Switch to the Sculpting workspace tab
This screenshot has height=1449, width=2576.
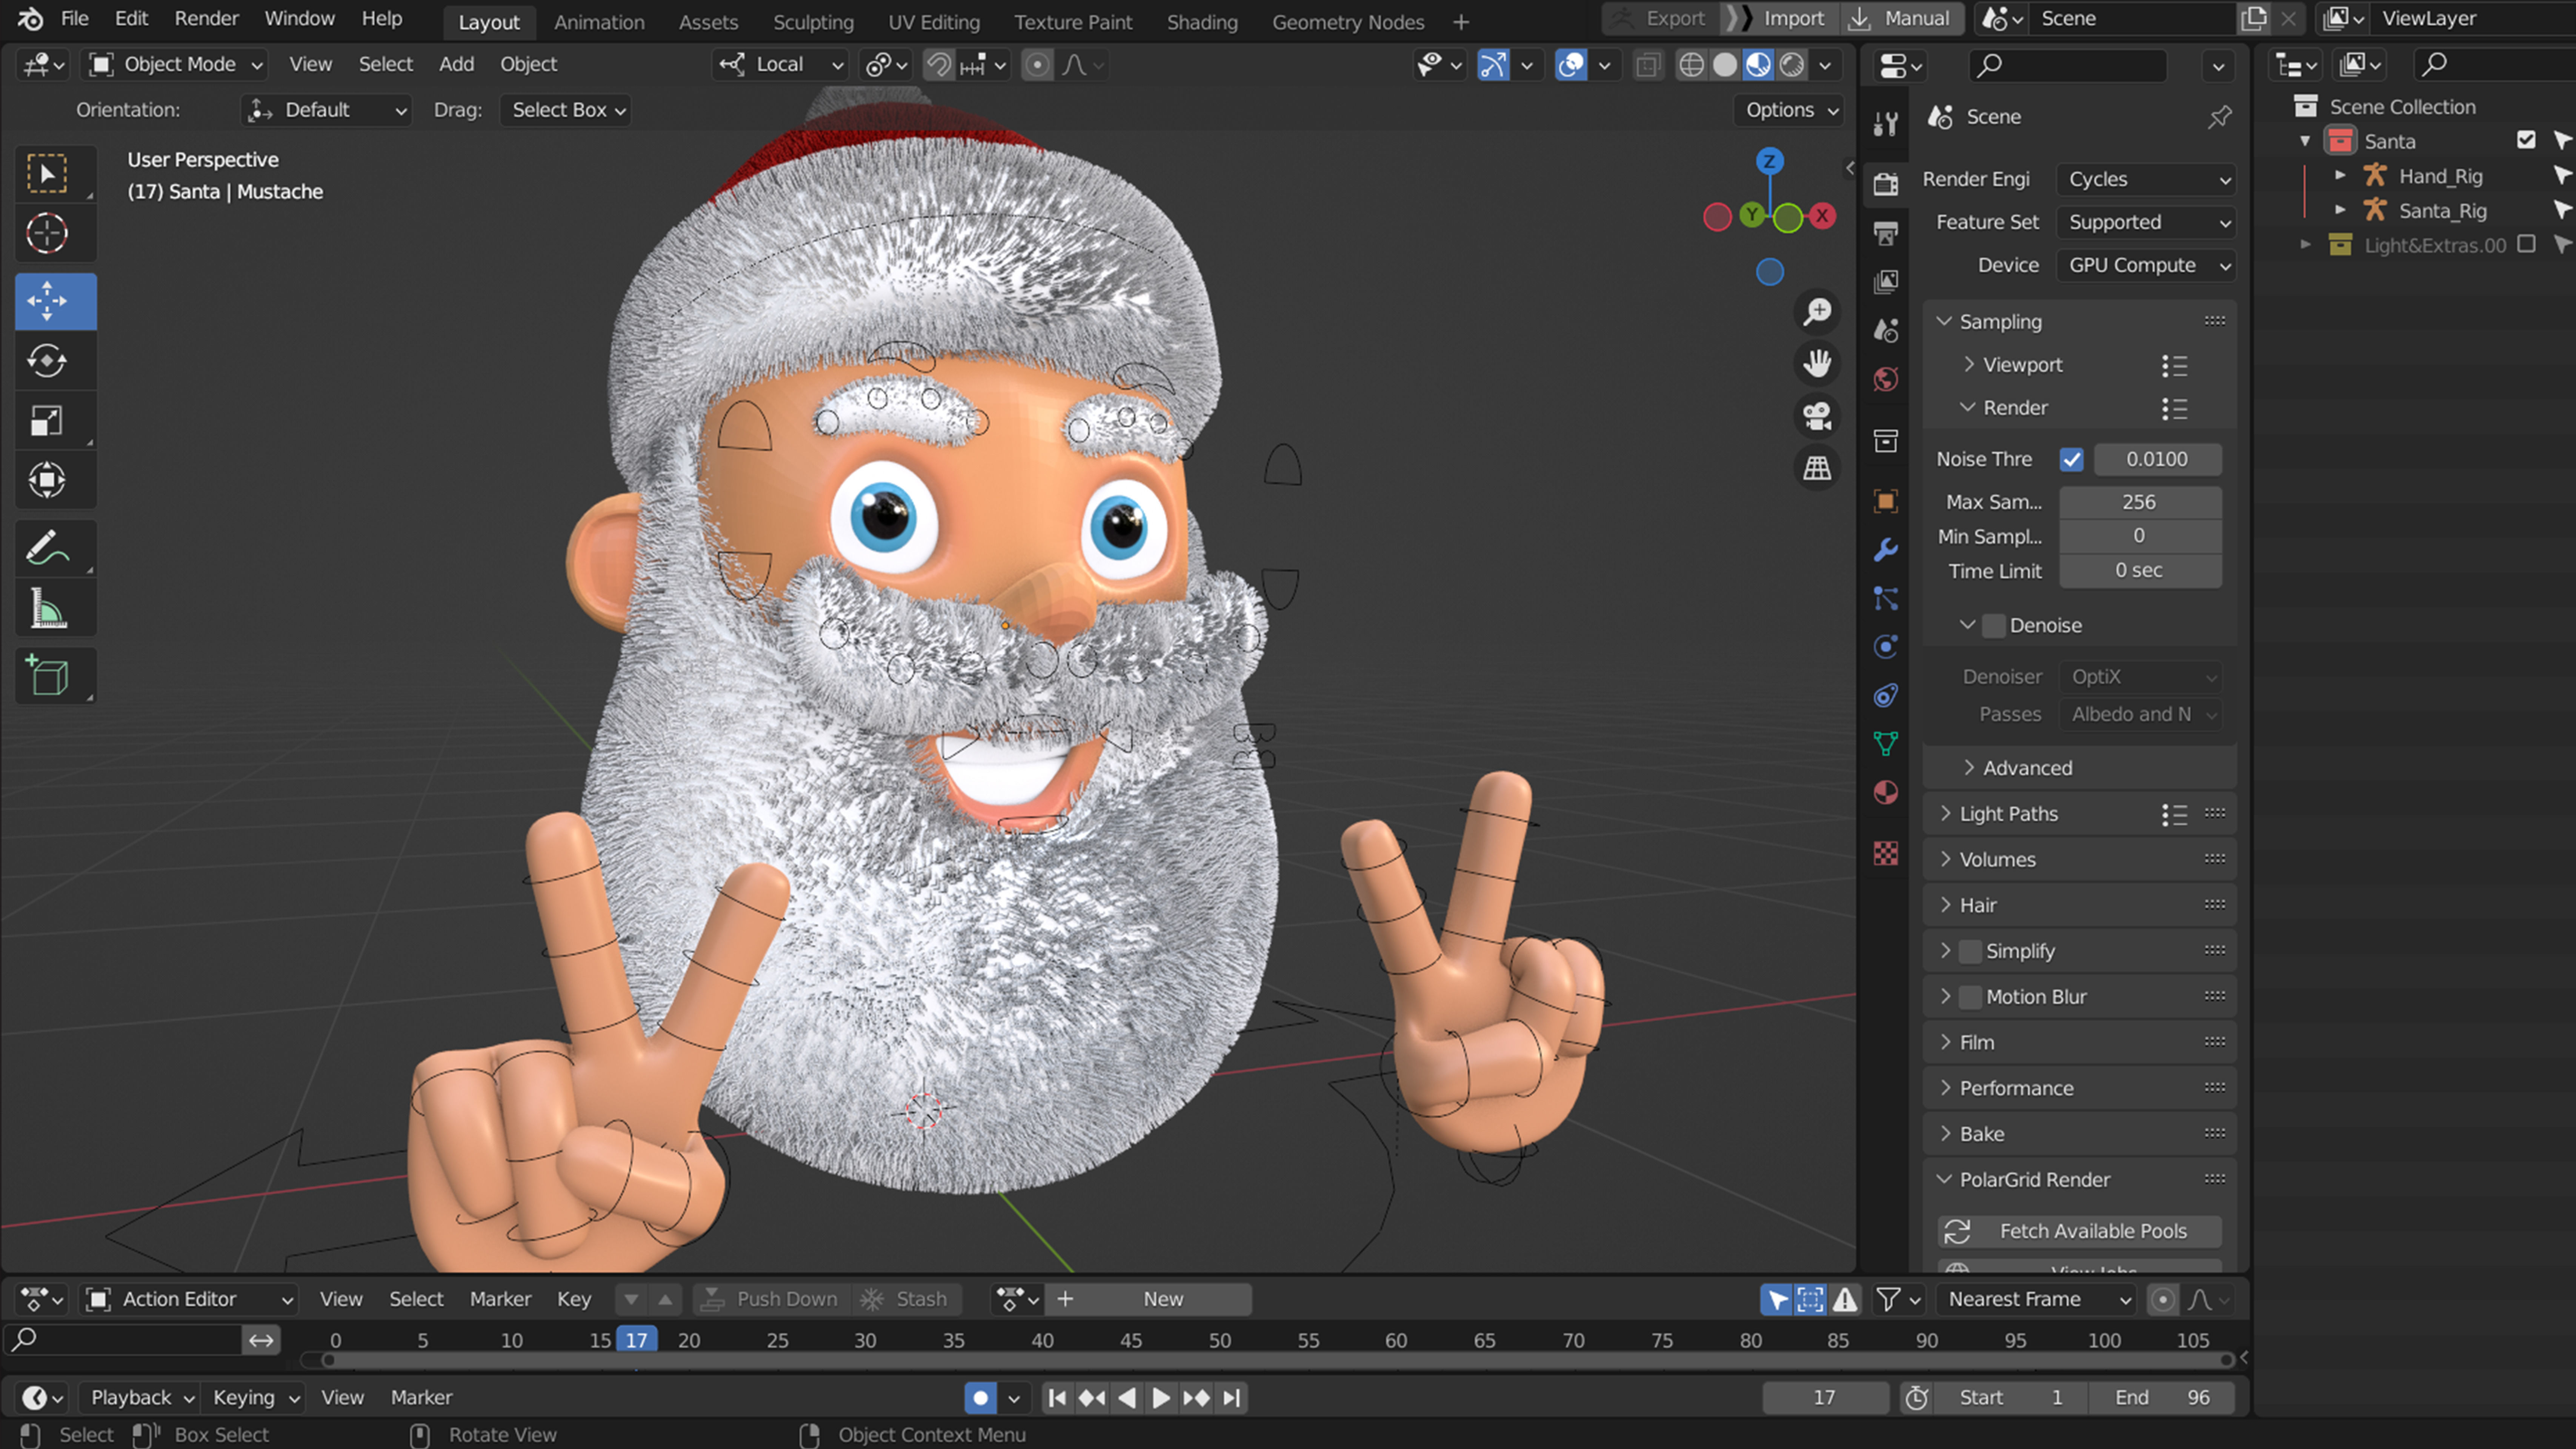click(x=813, y=21)
